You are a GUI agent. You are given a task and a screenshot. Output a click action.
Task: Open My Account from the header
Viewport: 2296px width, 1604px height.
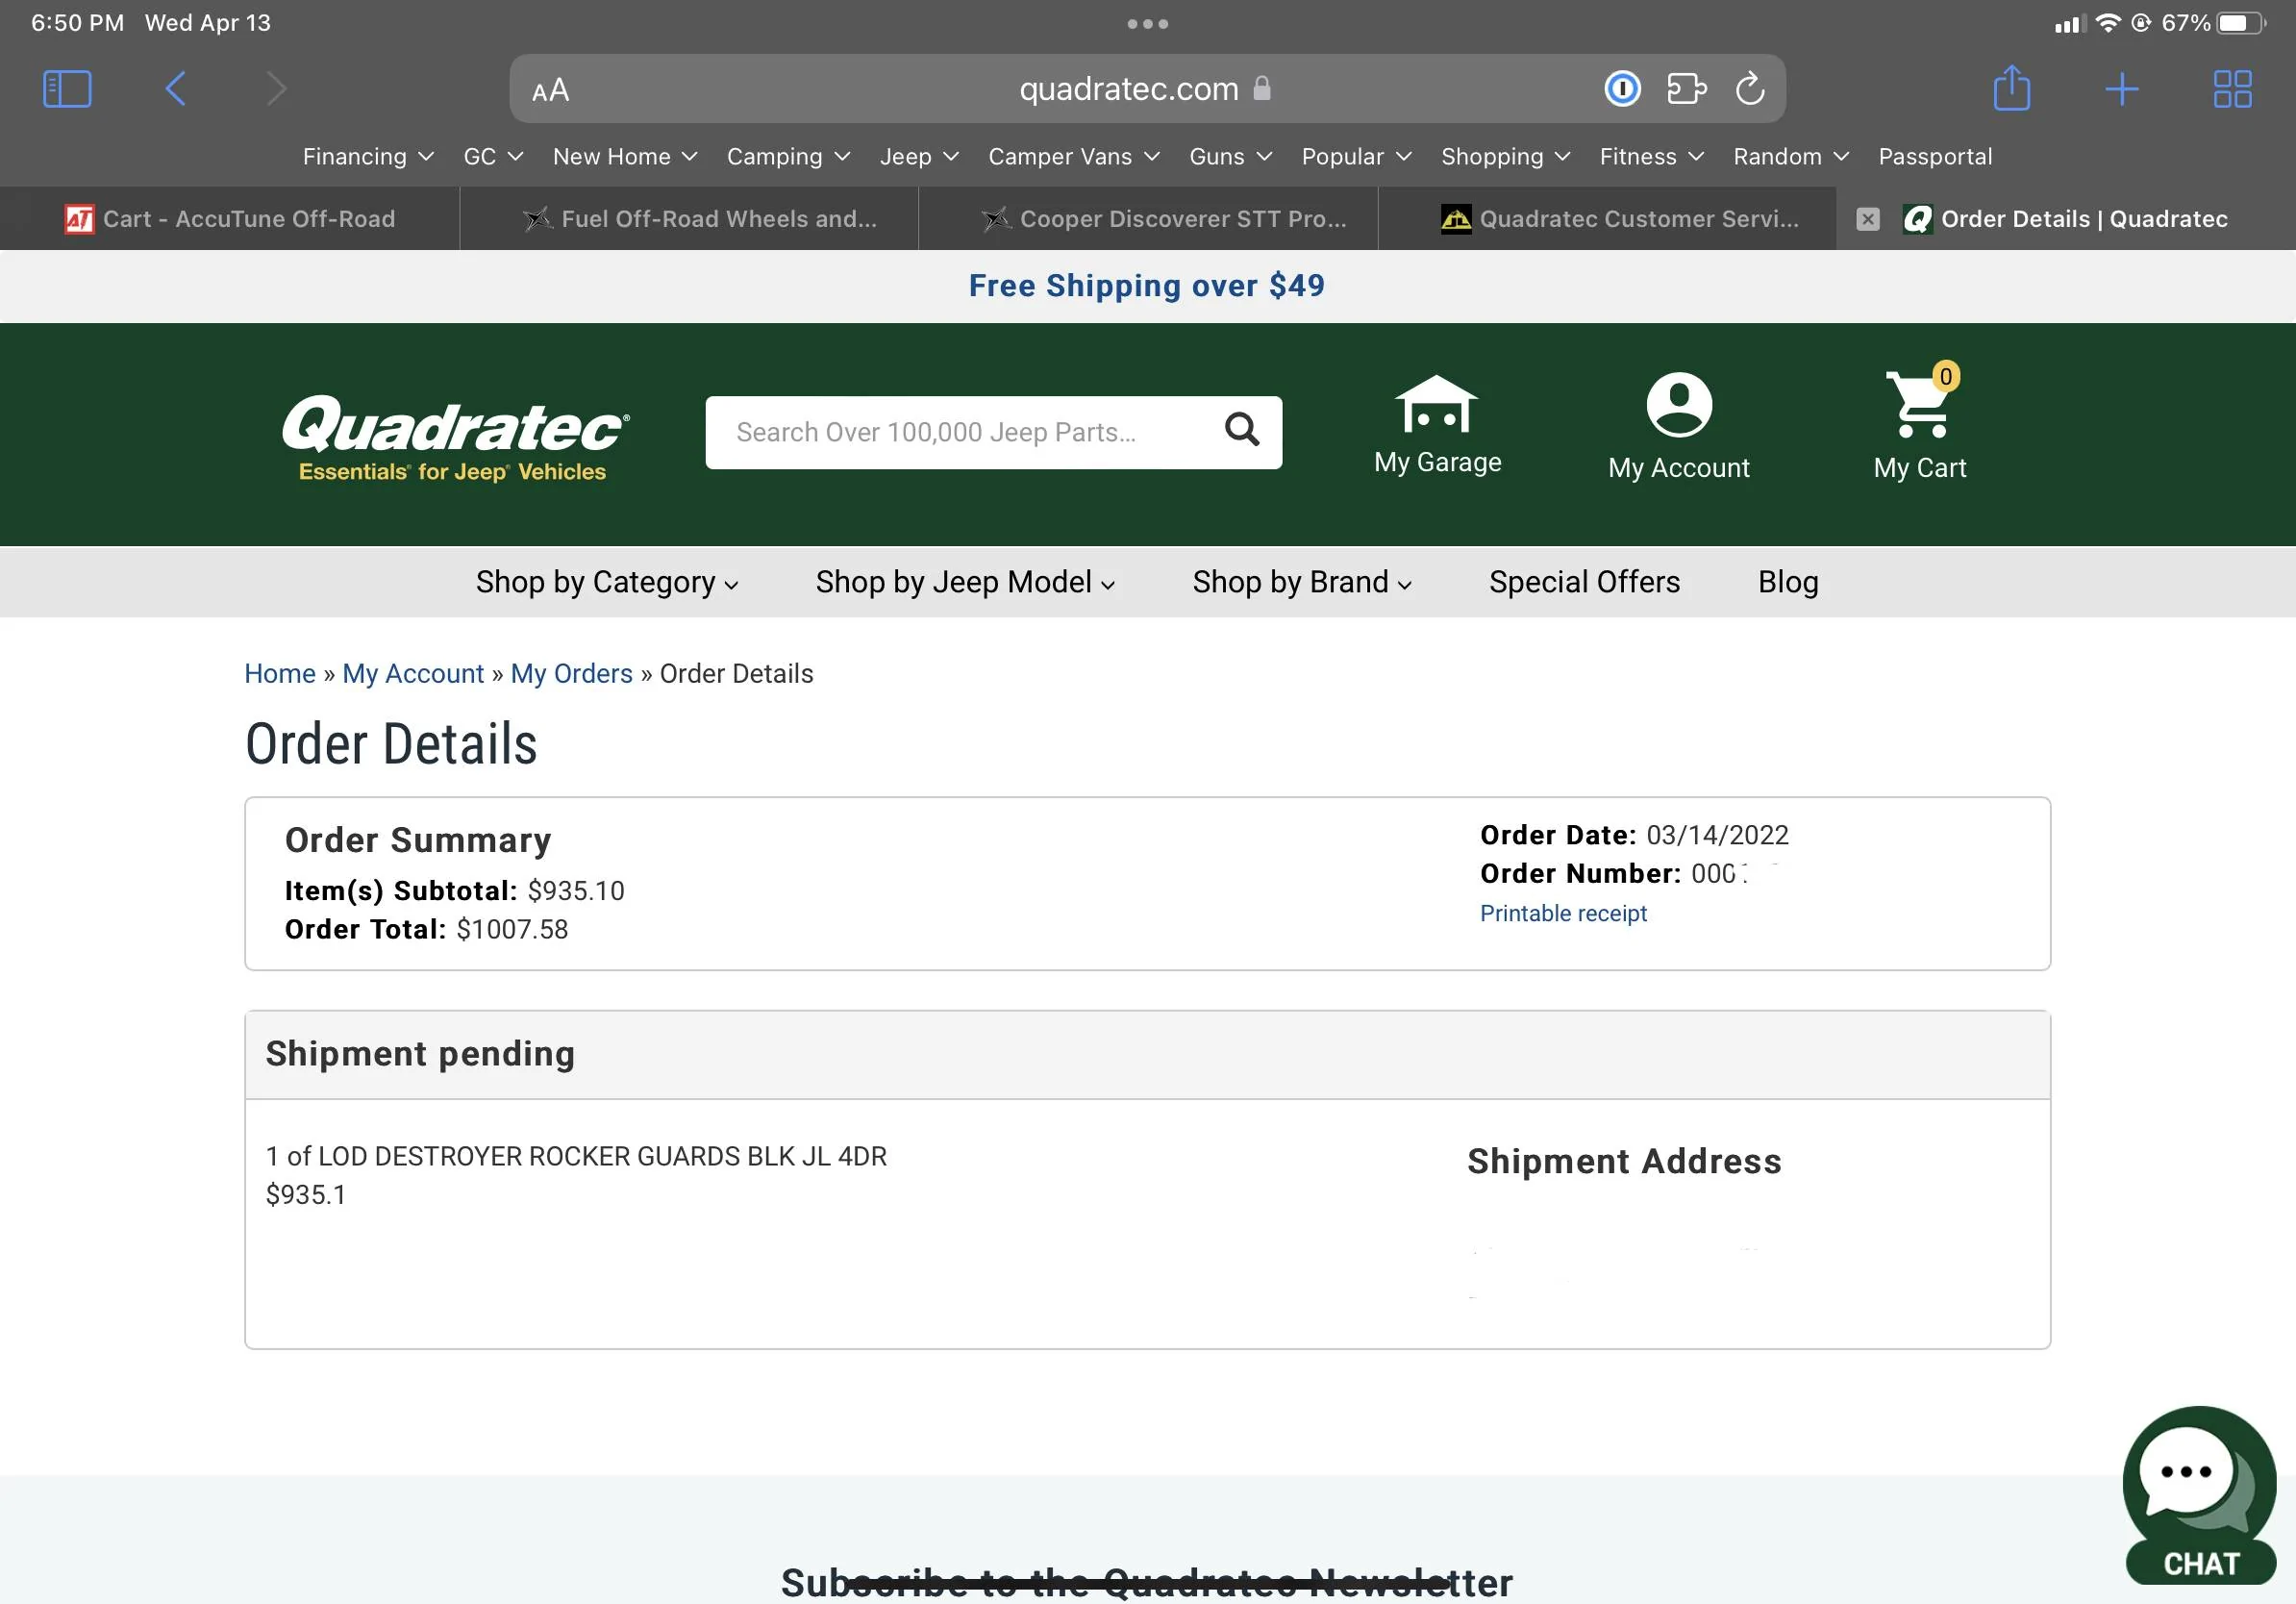pyautogui.click(x=1679, y=427)
